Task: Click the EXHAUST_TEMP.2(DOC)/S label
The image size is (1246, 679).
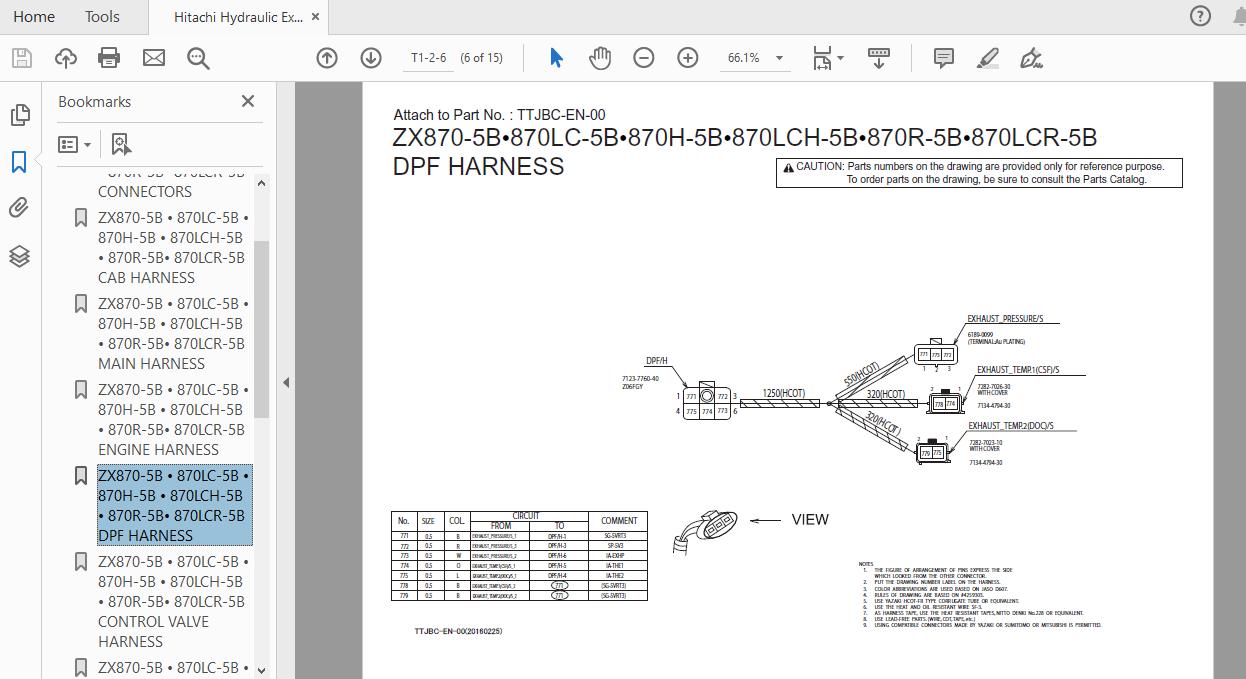Action: point(1010,426)
